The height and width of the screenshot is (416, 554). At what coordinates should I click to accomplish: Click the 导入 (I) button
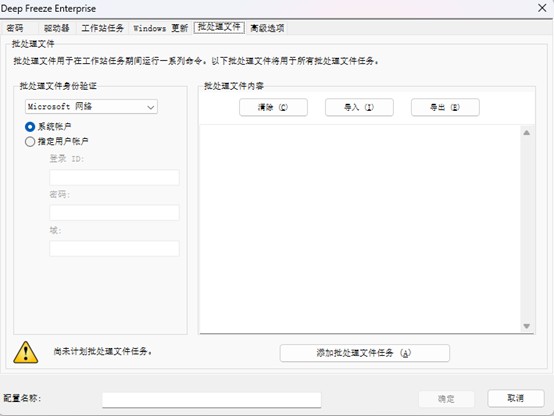point(359,107)
